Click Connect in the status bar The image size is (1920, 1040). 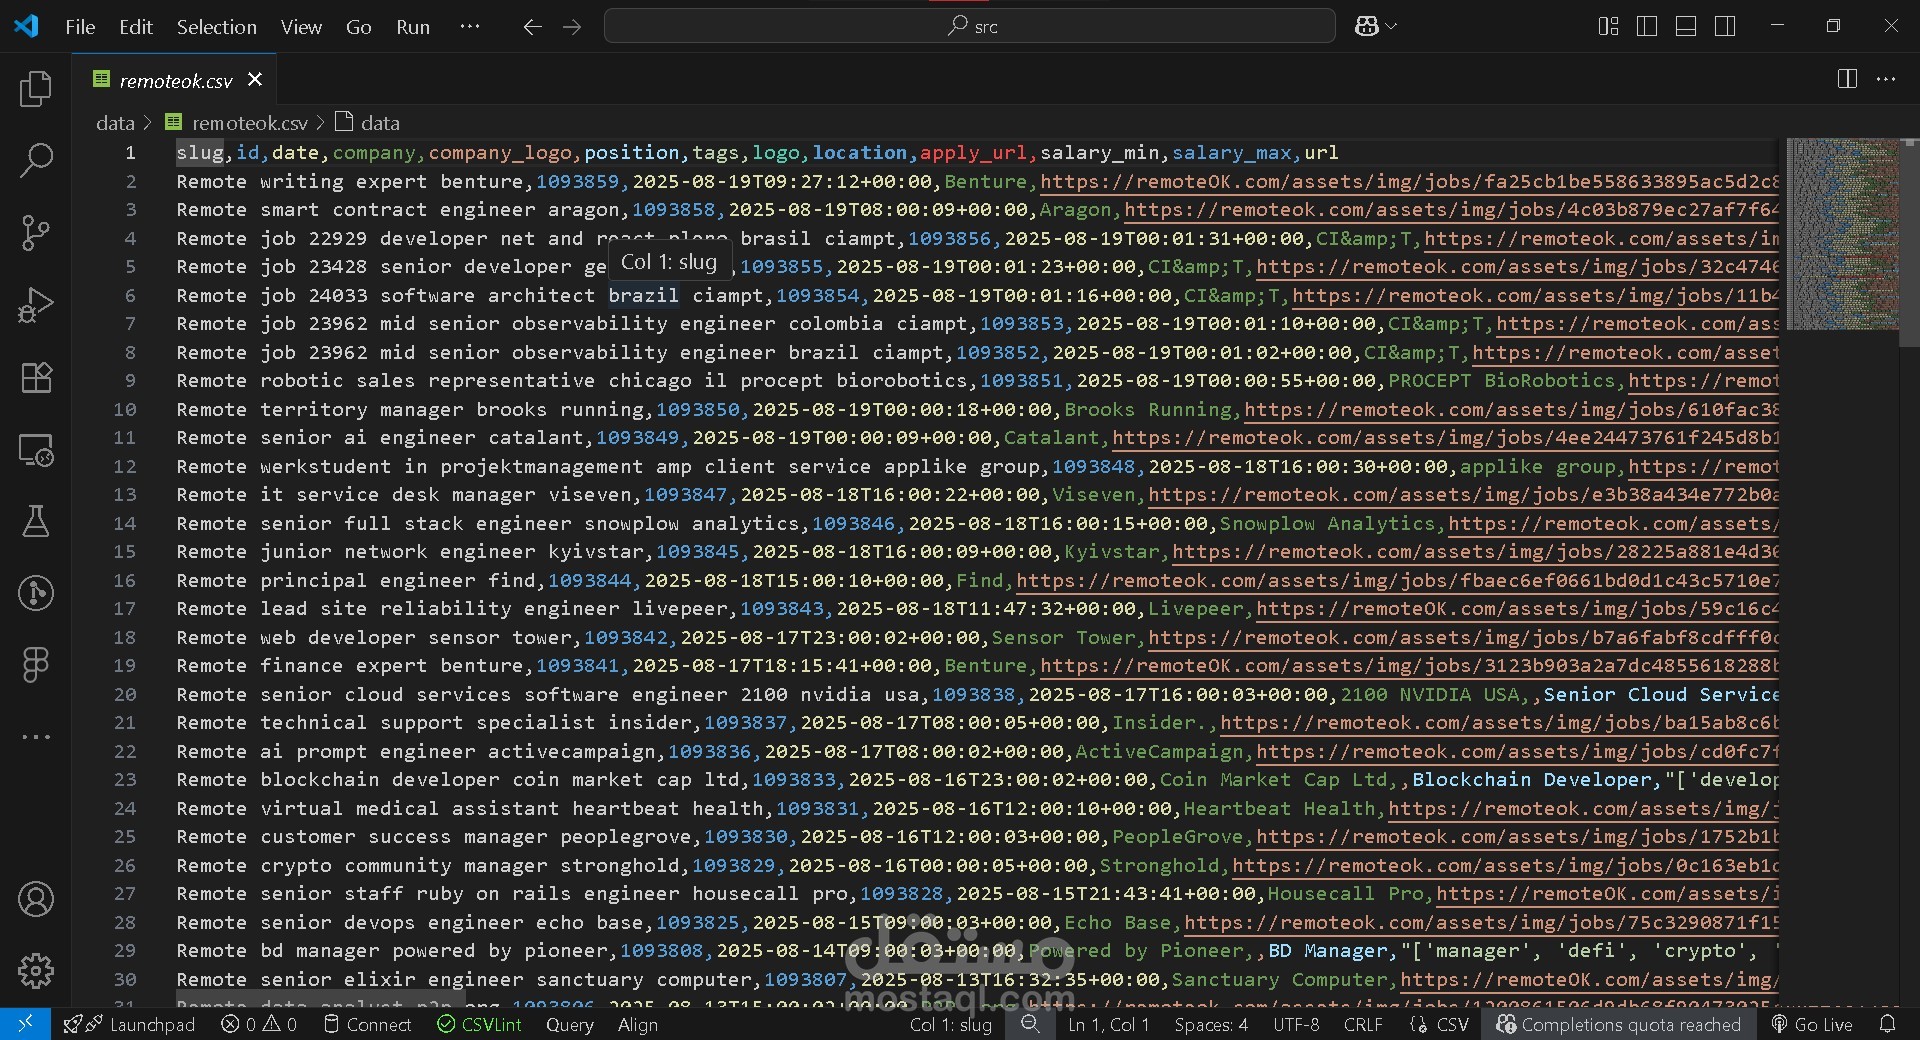point(368,1024)
